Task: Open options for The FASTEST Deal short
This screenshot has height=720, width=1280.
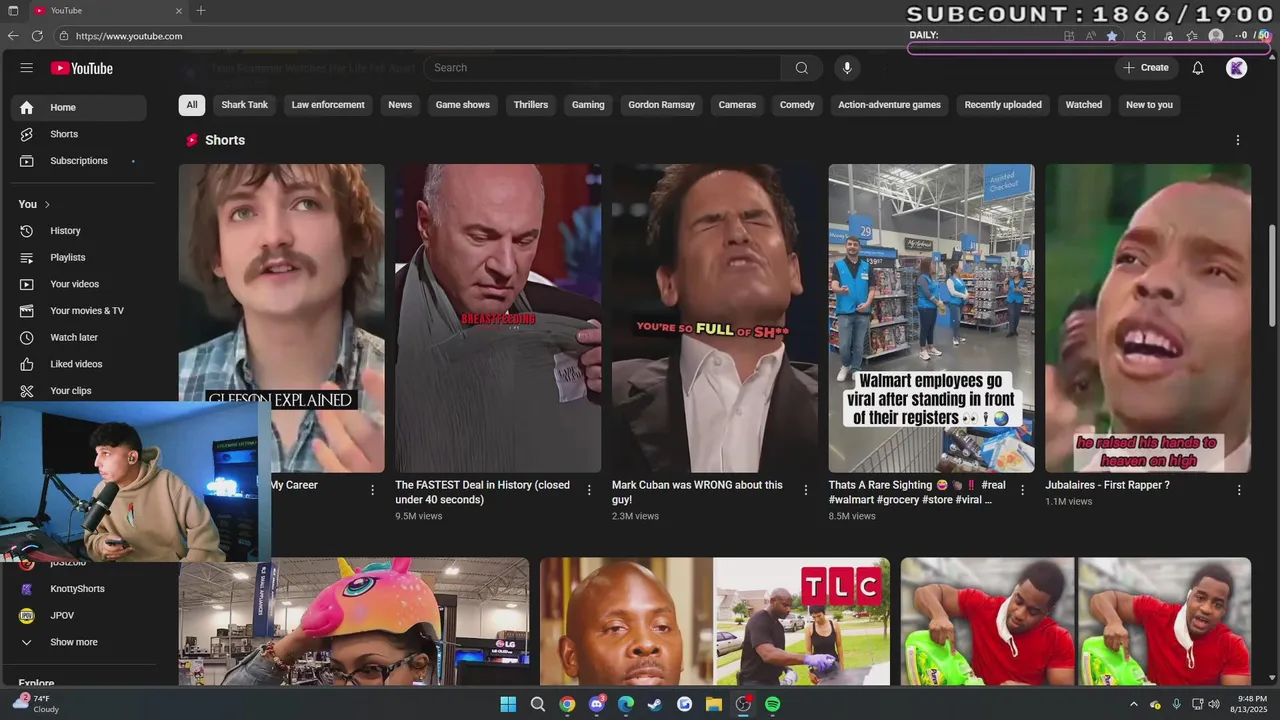Action: tap(589, 490)
